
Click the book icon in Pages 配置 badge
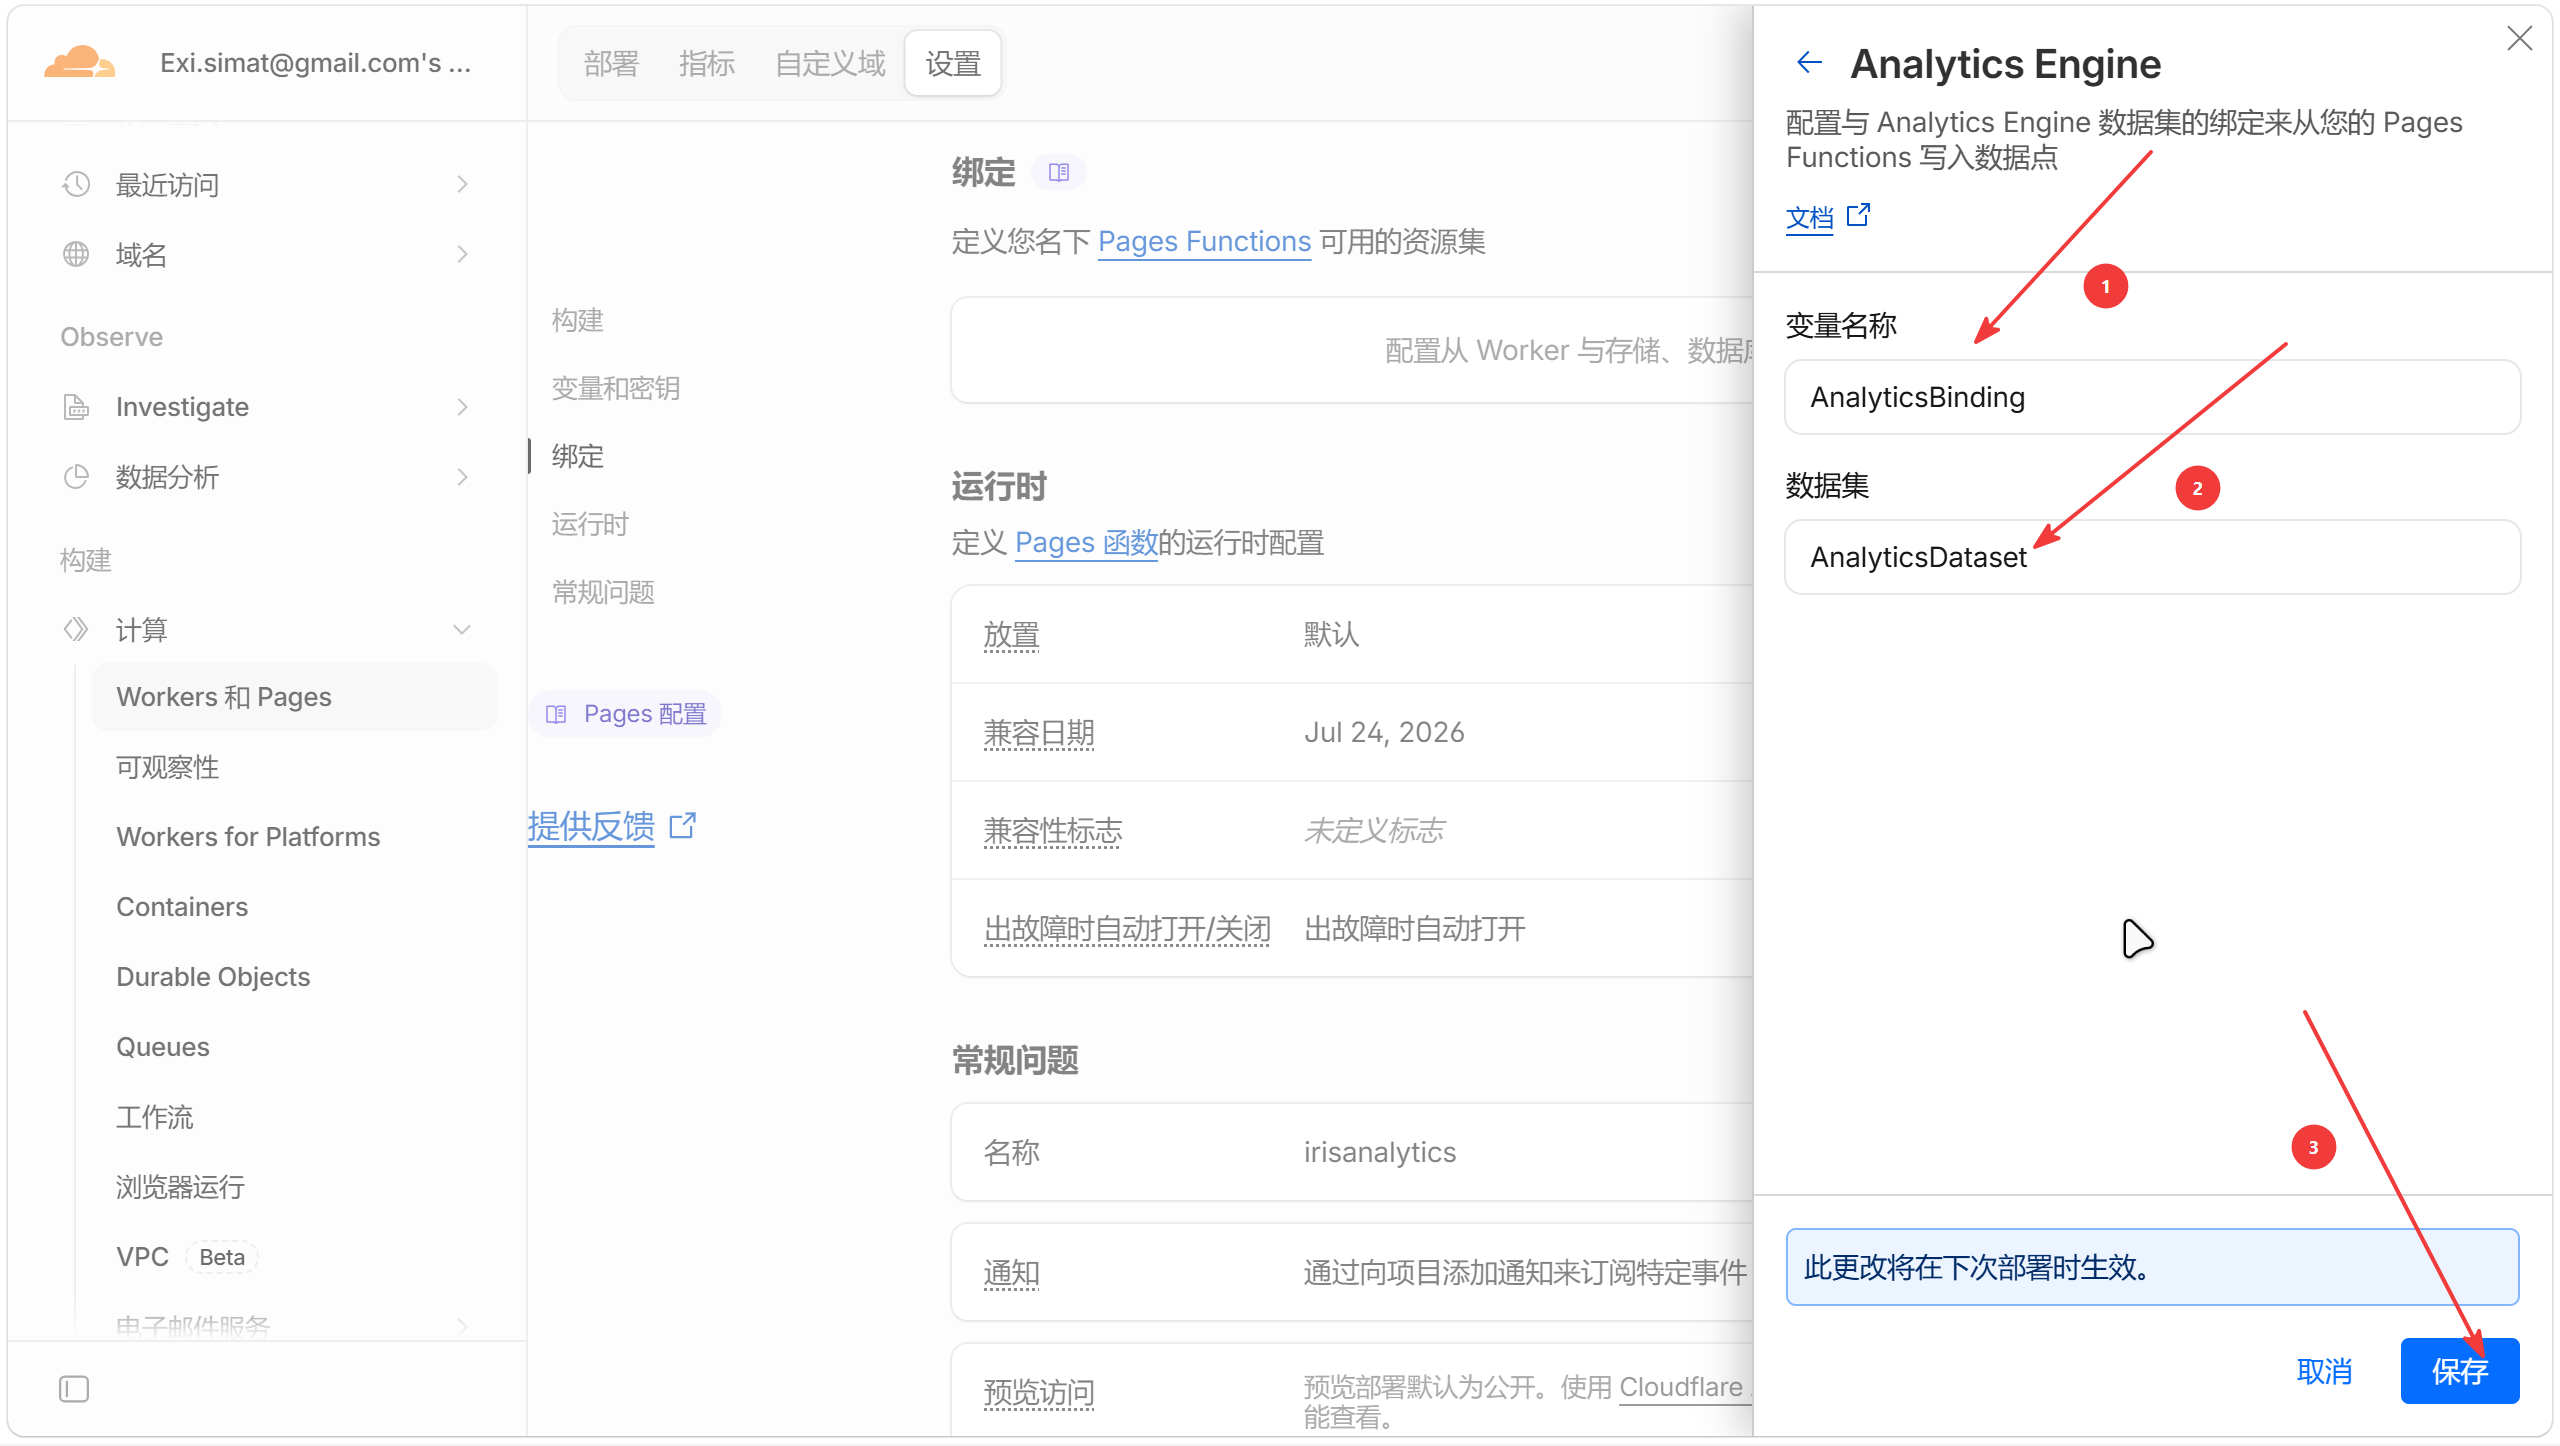click(x=556, y=714)
